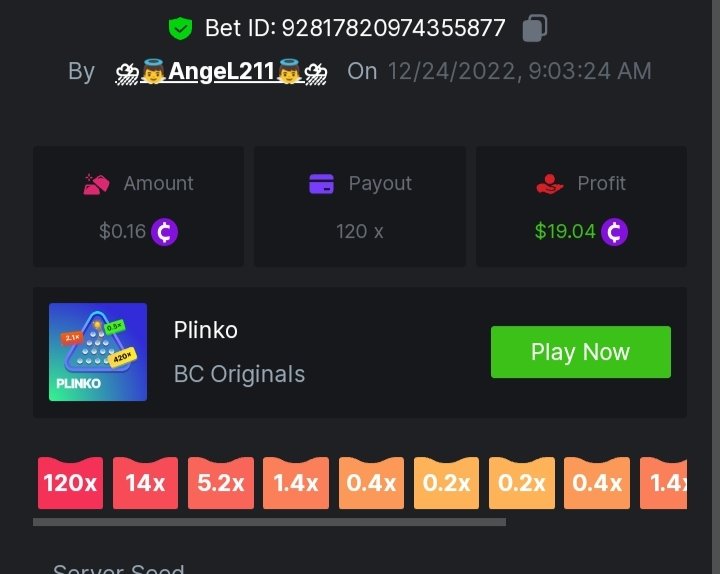Open the AngeL211 user profile link
720x574 pixels.
pyautogui.click(x=221, y=72)
